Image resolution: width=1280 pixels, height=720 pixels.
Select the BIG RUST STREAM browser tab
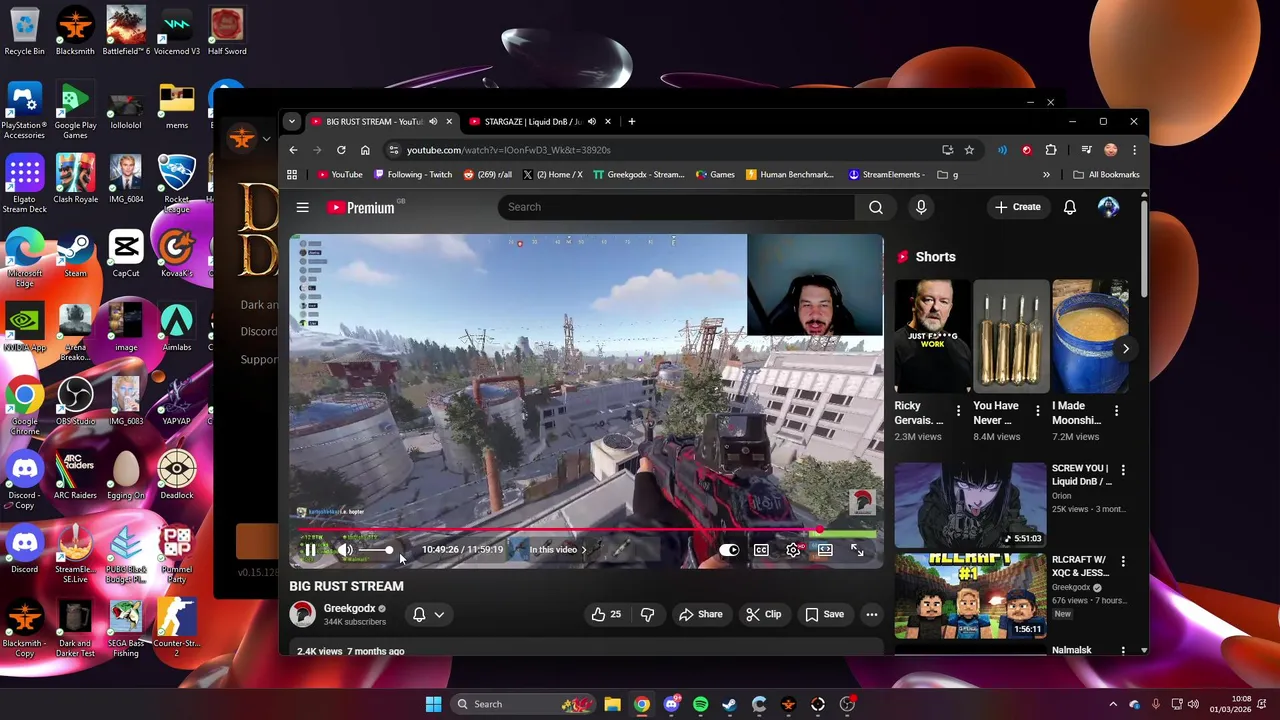(373, 122)
